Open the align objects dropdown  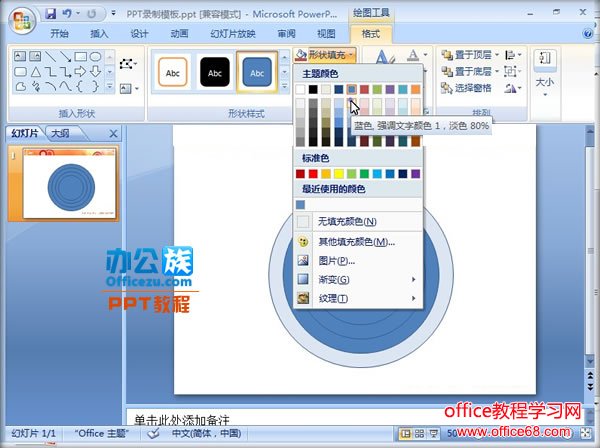point(513,55)
